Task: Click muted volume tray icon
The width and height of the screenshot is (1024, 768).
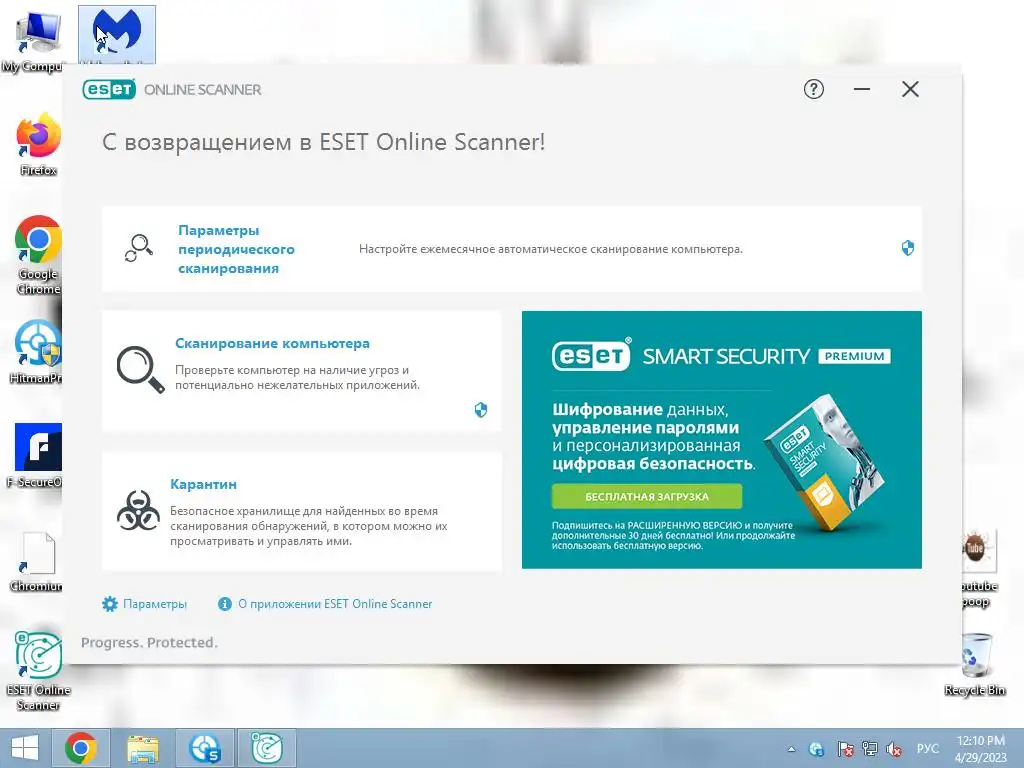Action: 893,749
